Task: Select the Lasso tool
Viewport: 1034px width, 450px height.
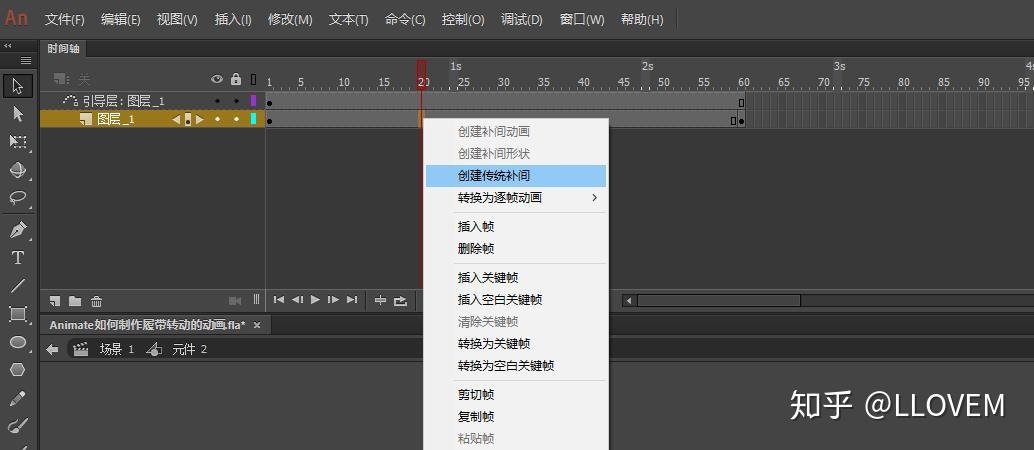Action: pos(18,197)
